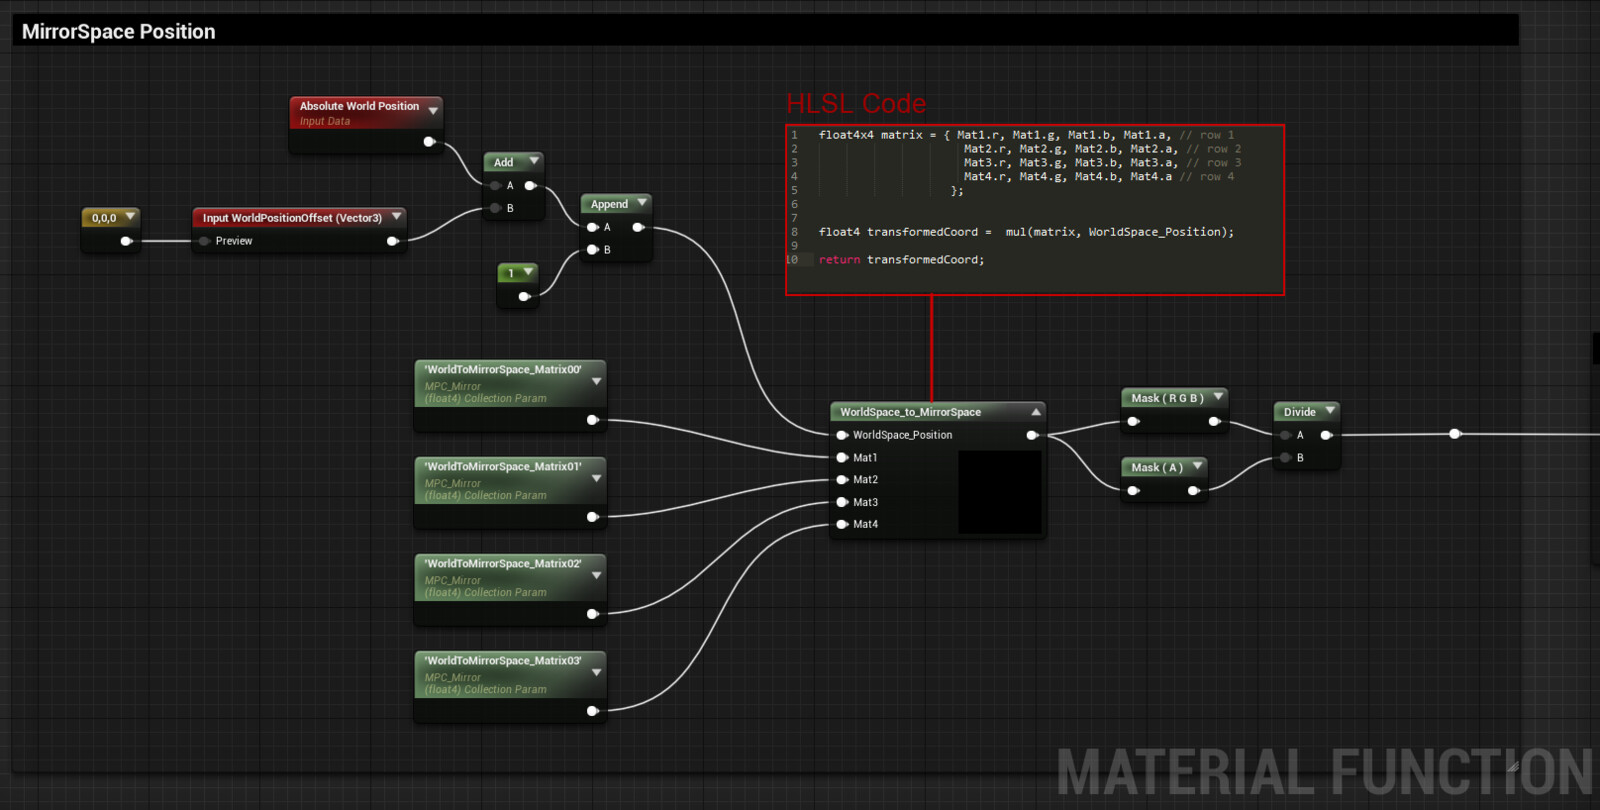Screen dimensions: 1600x810
Task: Click the Divide node B input pin
Action: (x=1285, y=457)
